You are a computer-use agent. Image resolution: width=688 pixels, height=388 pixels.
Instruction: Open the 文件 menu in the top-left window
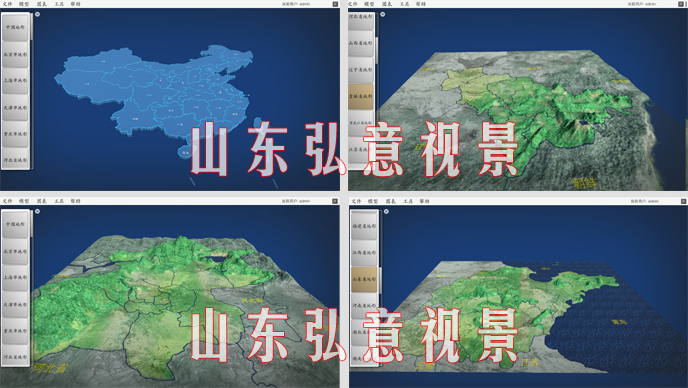point(7,4)
